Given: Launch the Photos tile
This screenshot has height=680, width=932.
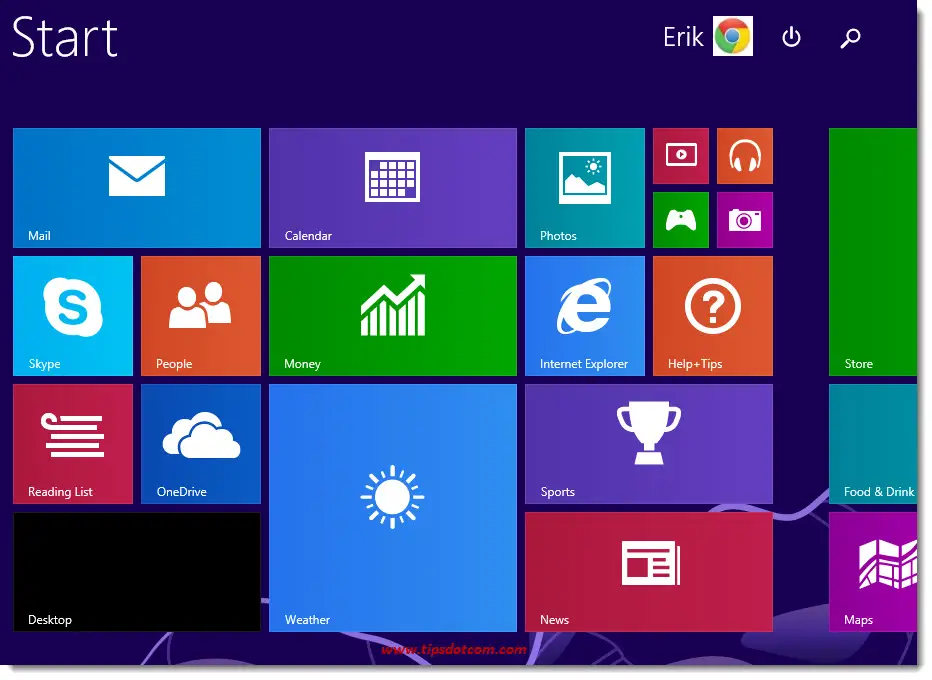Looking at the screenshot, I should tap(585, 188).
